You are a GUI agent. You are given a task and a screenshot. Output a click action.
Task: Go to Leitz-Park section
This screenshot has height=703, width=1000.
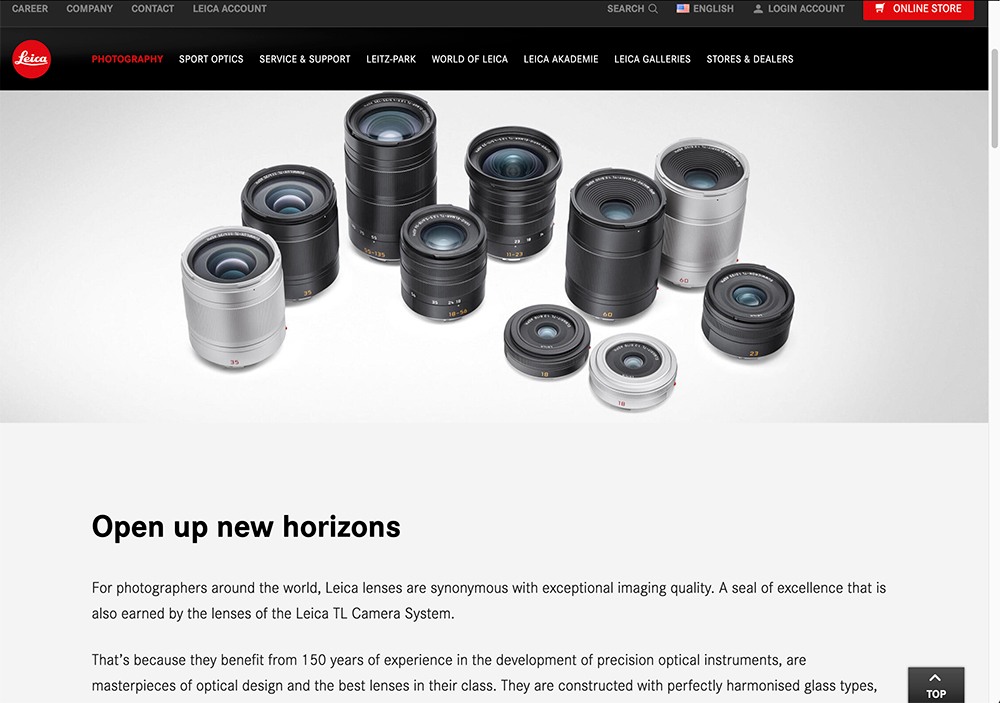[391, 59]
